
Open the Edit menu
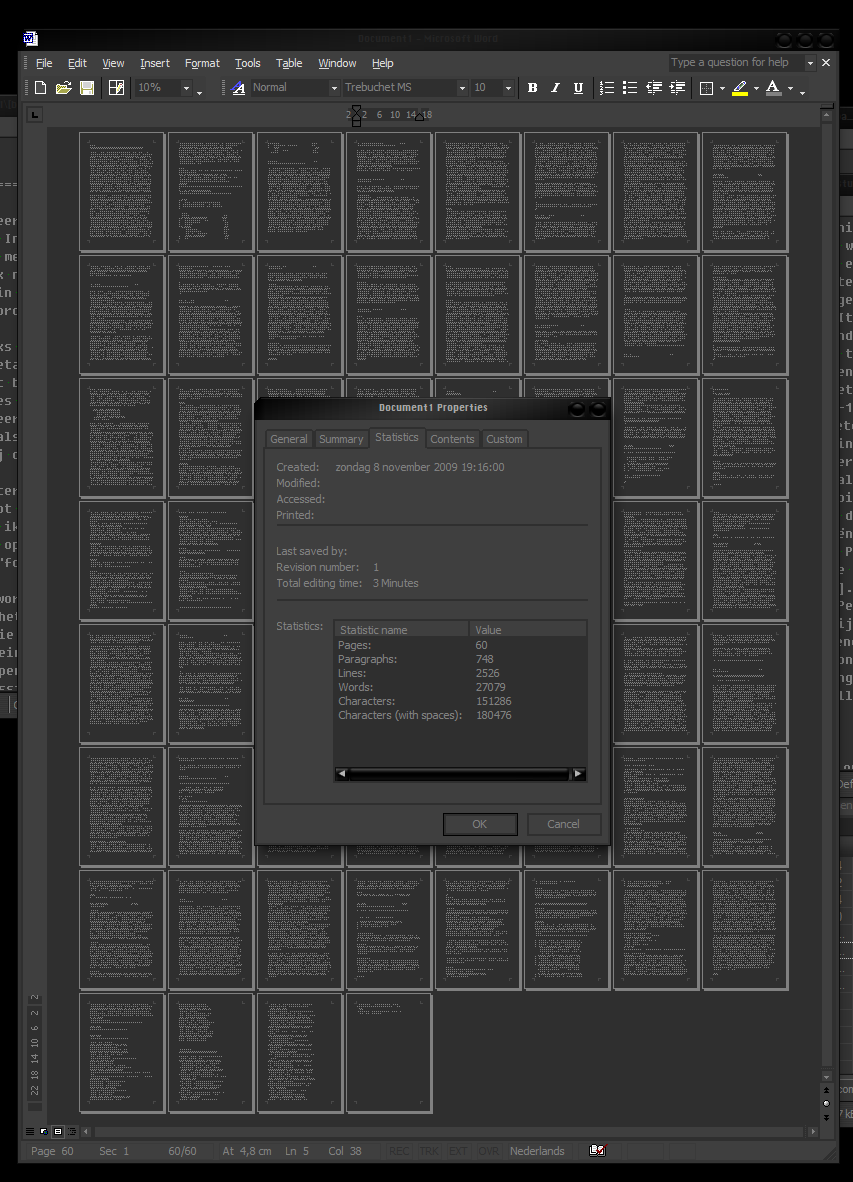click(77, 63)
